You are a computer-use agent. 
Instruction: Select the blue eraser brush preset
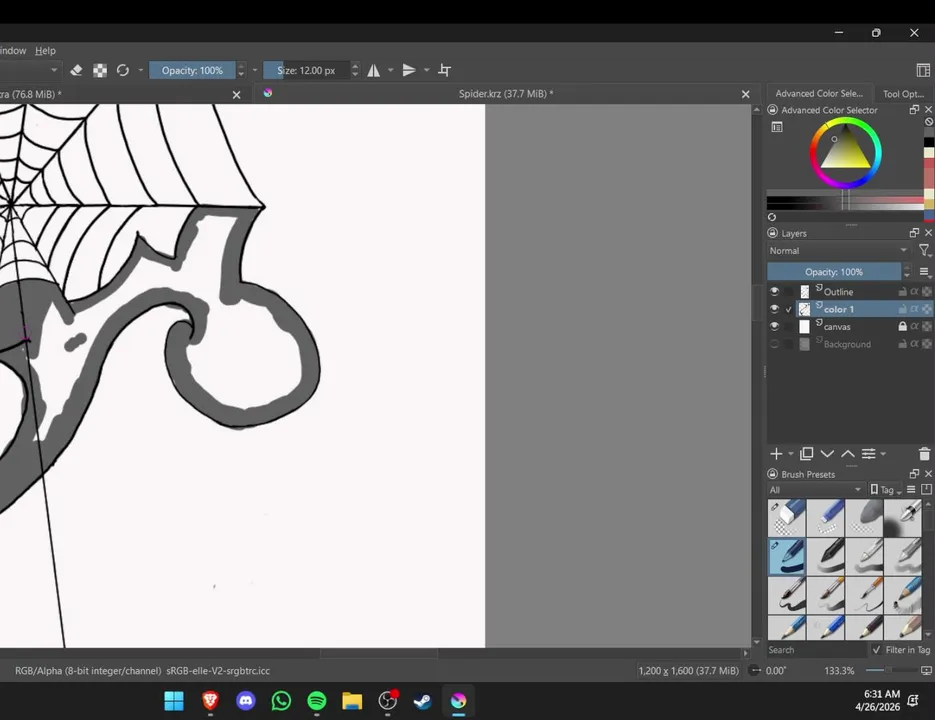(787, 518)
